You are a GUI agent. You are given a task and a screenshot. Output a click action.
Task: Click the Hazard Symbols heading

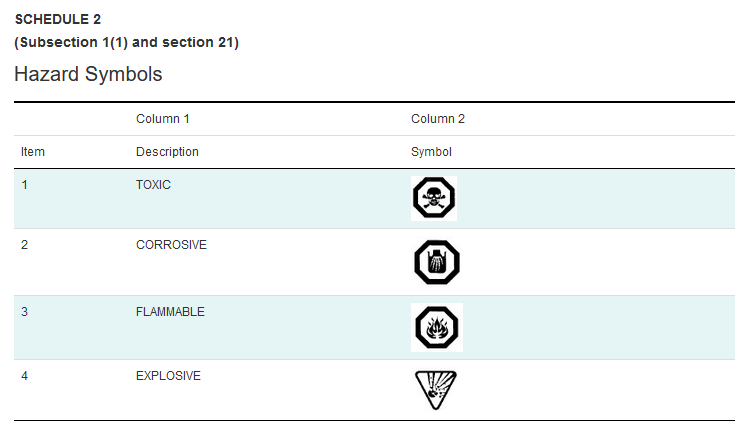pos(88,74)
